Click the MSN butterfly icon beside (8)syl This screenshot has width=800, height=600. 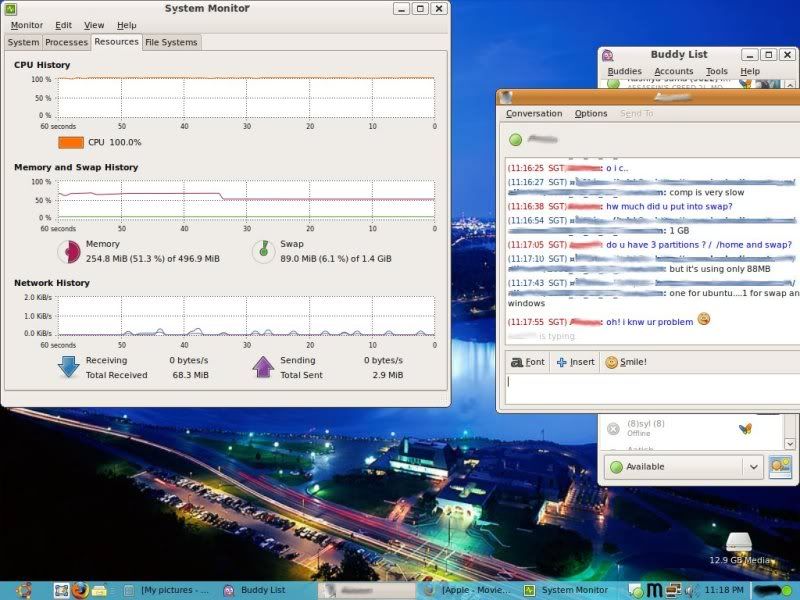coord(745,429)
